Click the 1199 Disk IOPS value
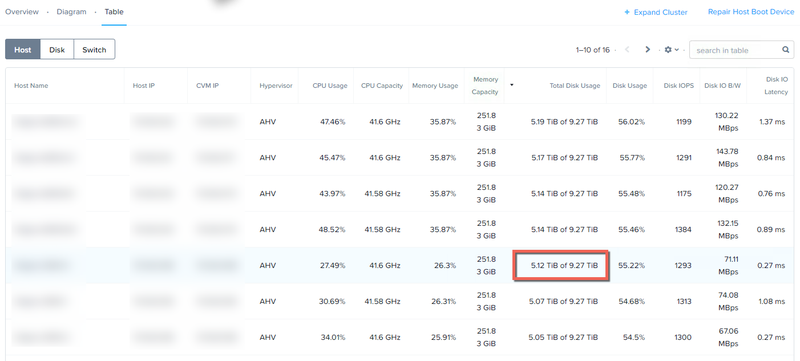800x361 pixels. click(683, 122)
